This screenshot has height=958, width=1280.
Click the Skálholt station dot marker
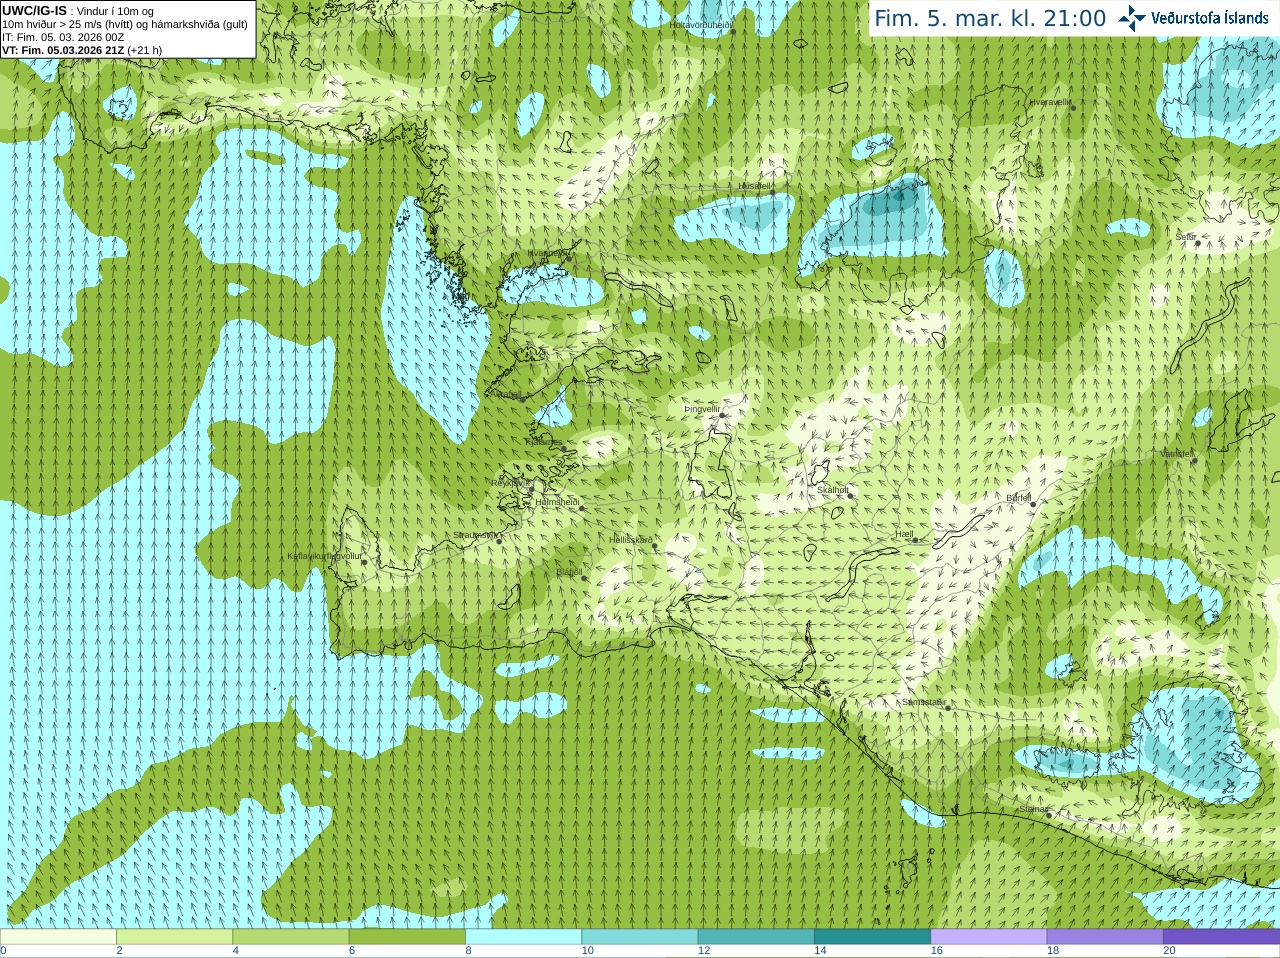tap(850, 494)
